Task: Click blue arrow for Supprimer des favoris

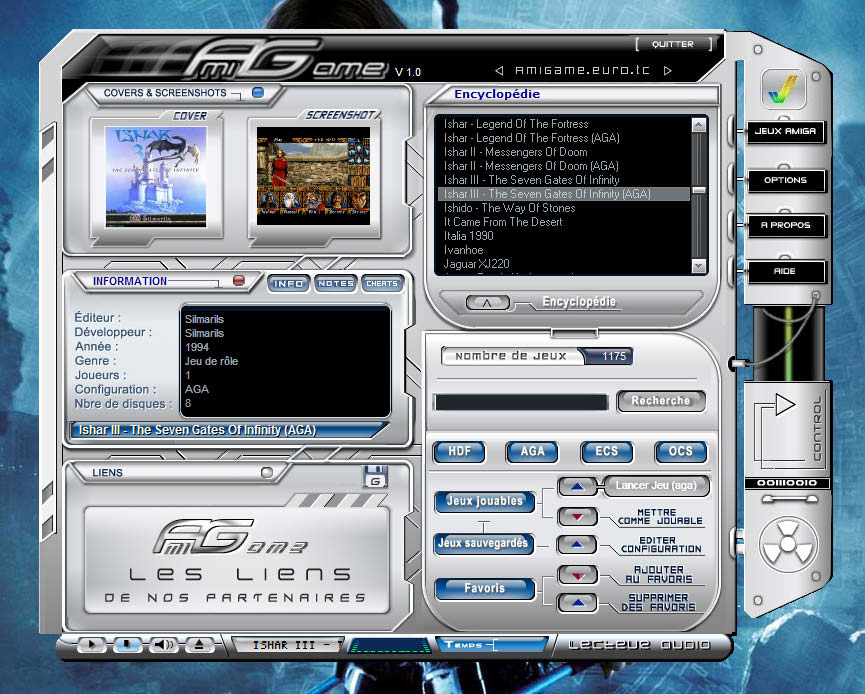Action: pyautogui.click(x=577, y=603)
